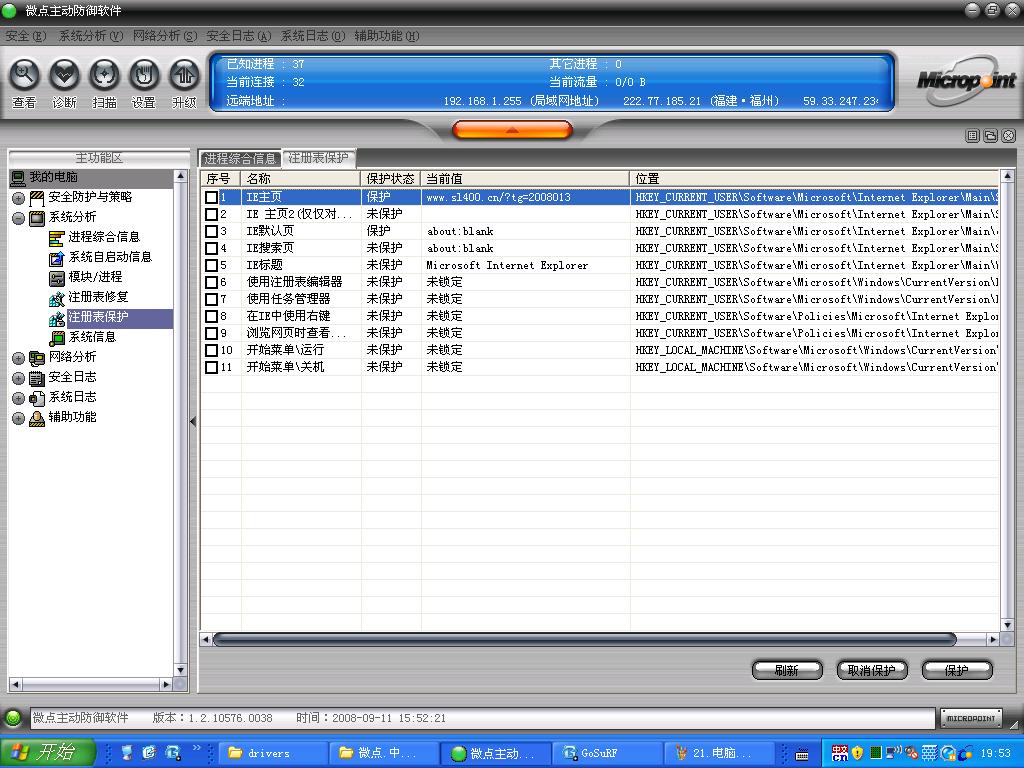Click the language bar CH icon in tray
The height and width of the screenshot is (768, 1024).
[840, 753]
